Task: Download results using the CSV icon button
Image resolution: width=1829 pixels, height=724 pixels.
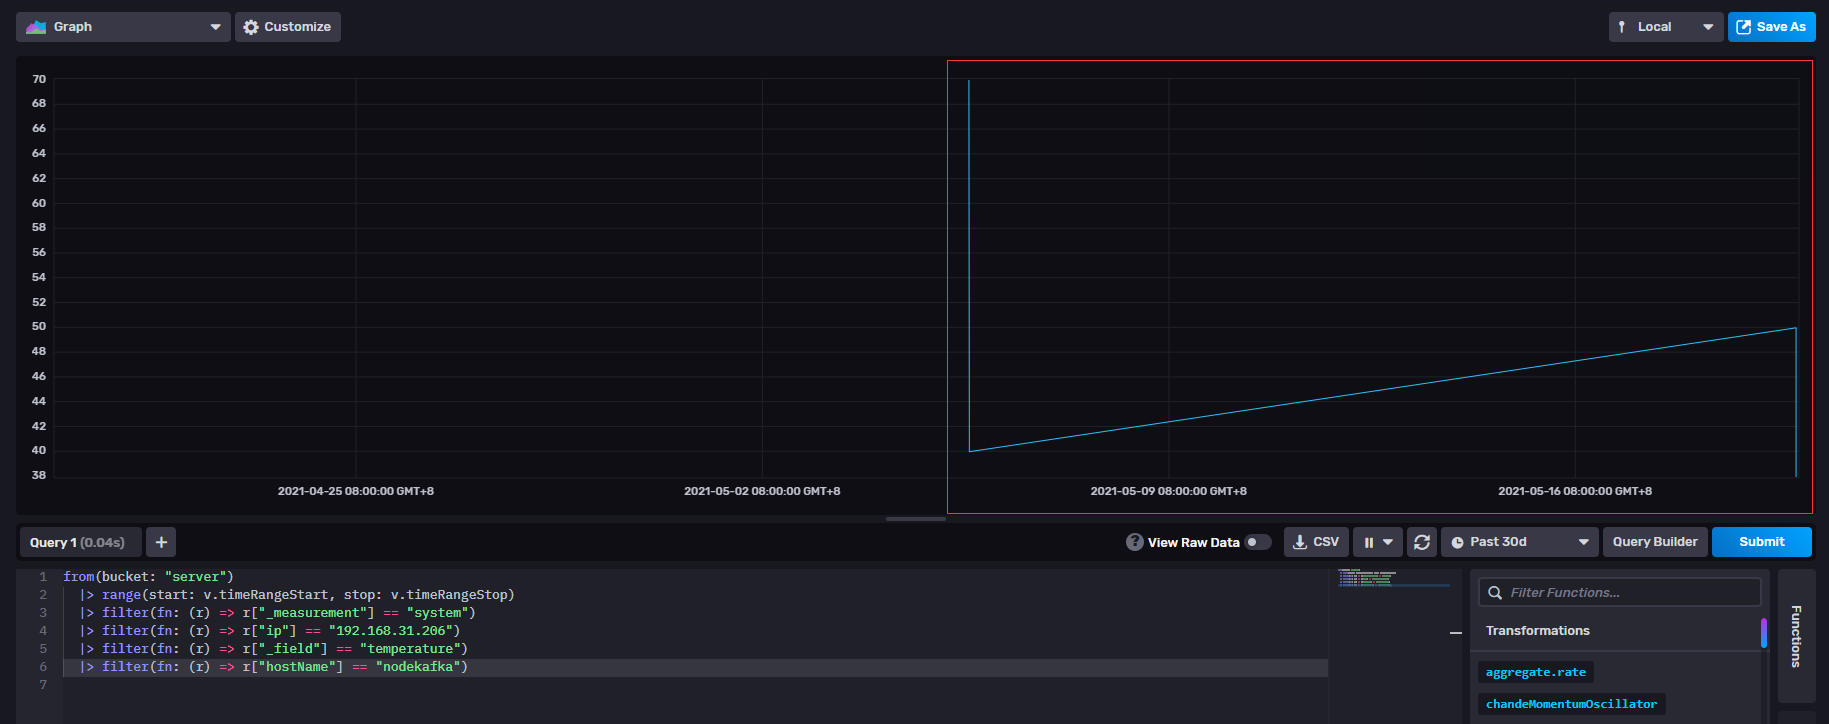Action: 1316,542
